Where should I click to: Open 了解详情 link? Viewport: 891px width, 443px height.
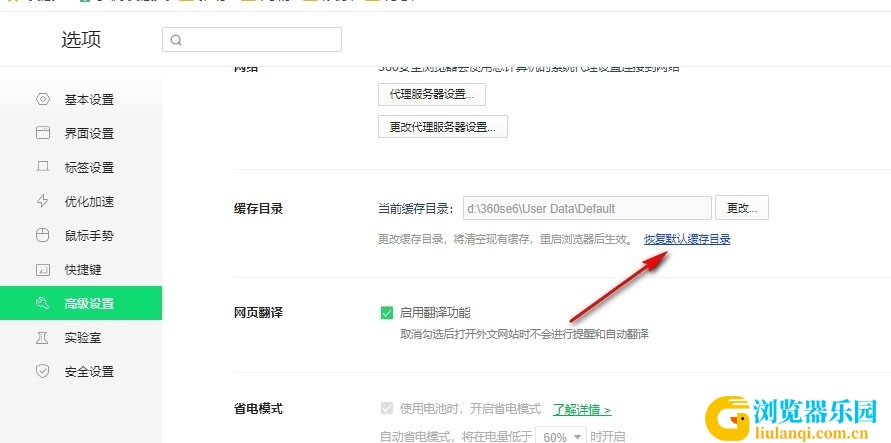(x=582, y=409)
